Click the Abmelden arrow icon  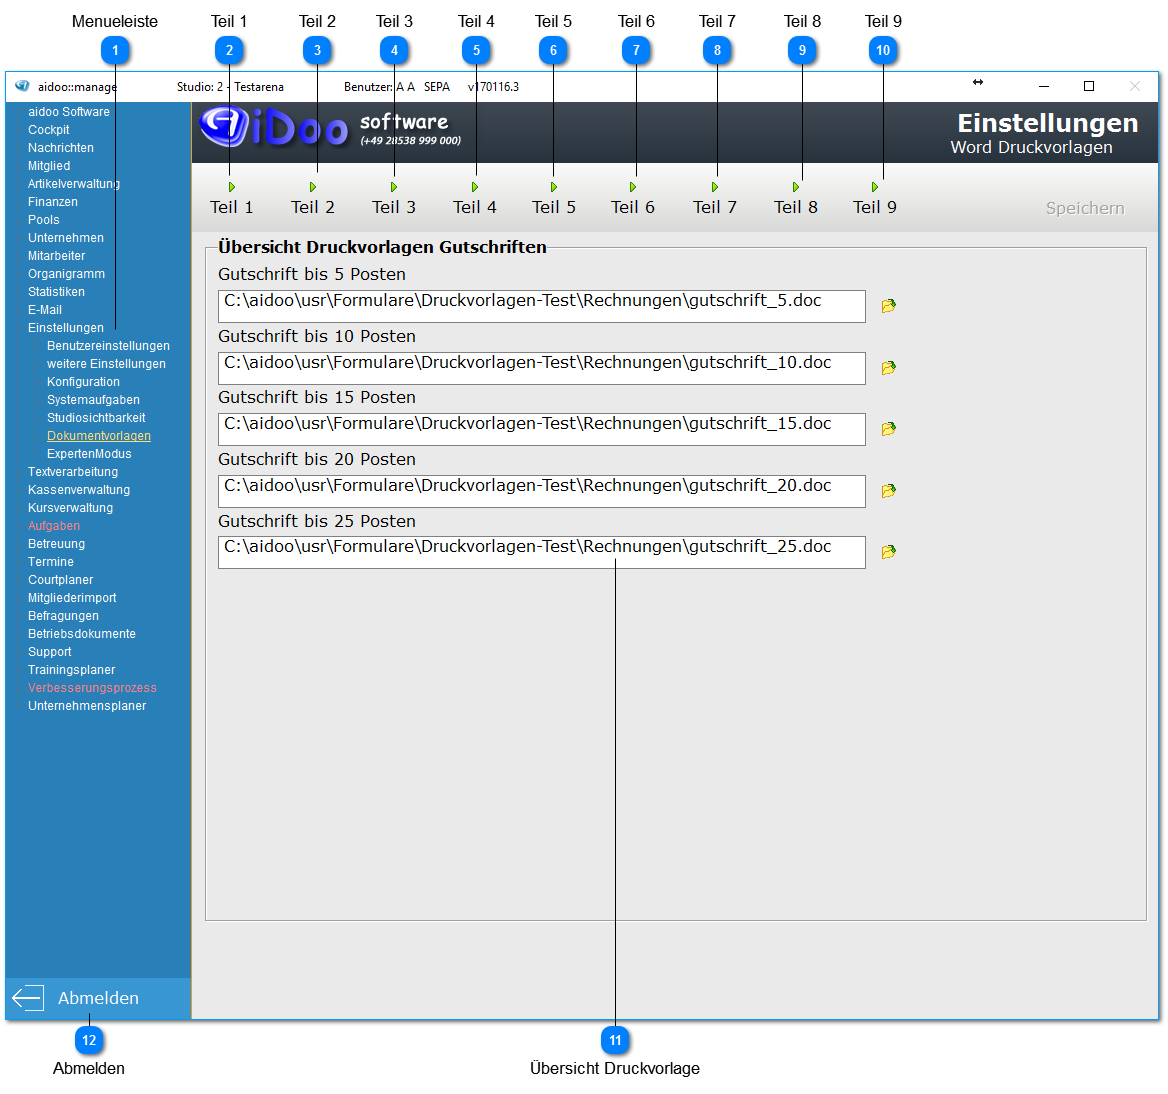[28, 998]
